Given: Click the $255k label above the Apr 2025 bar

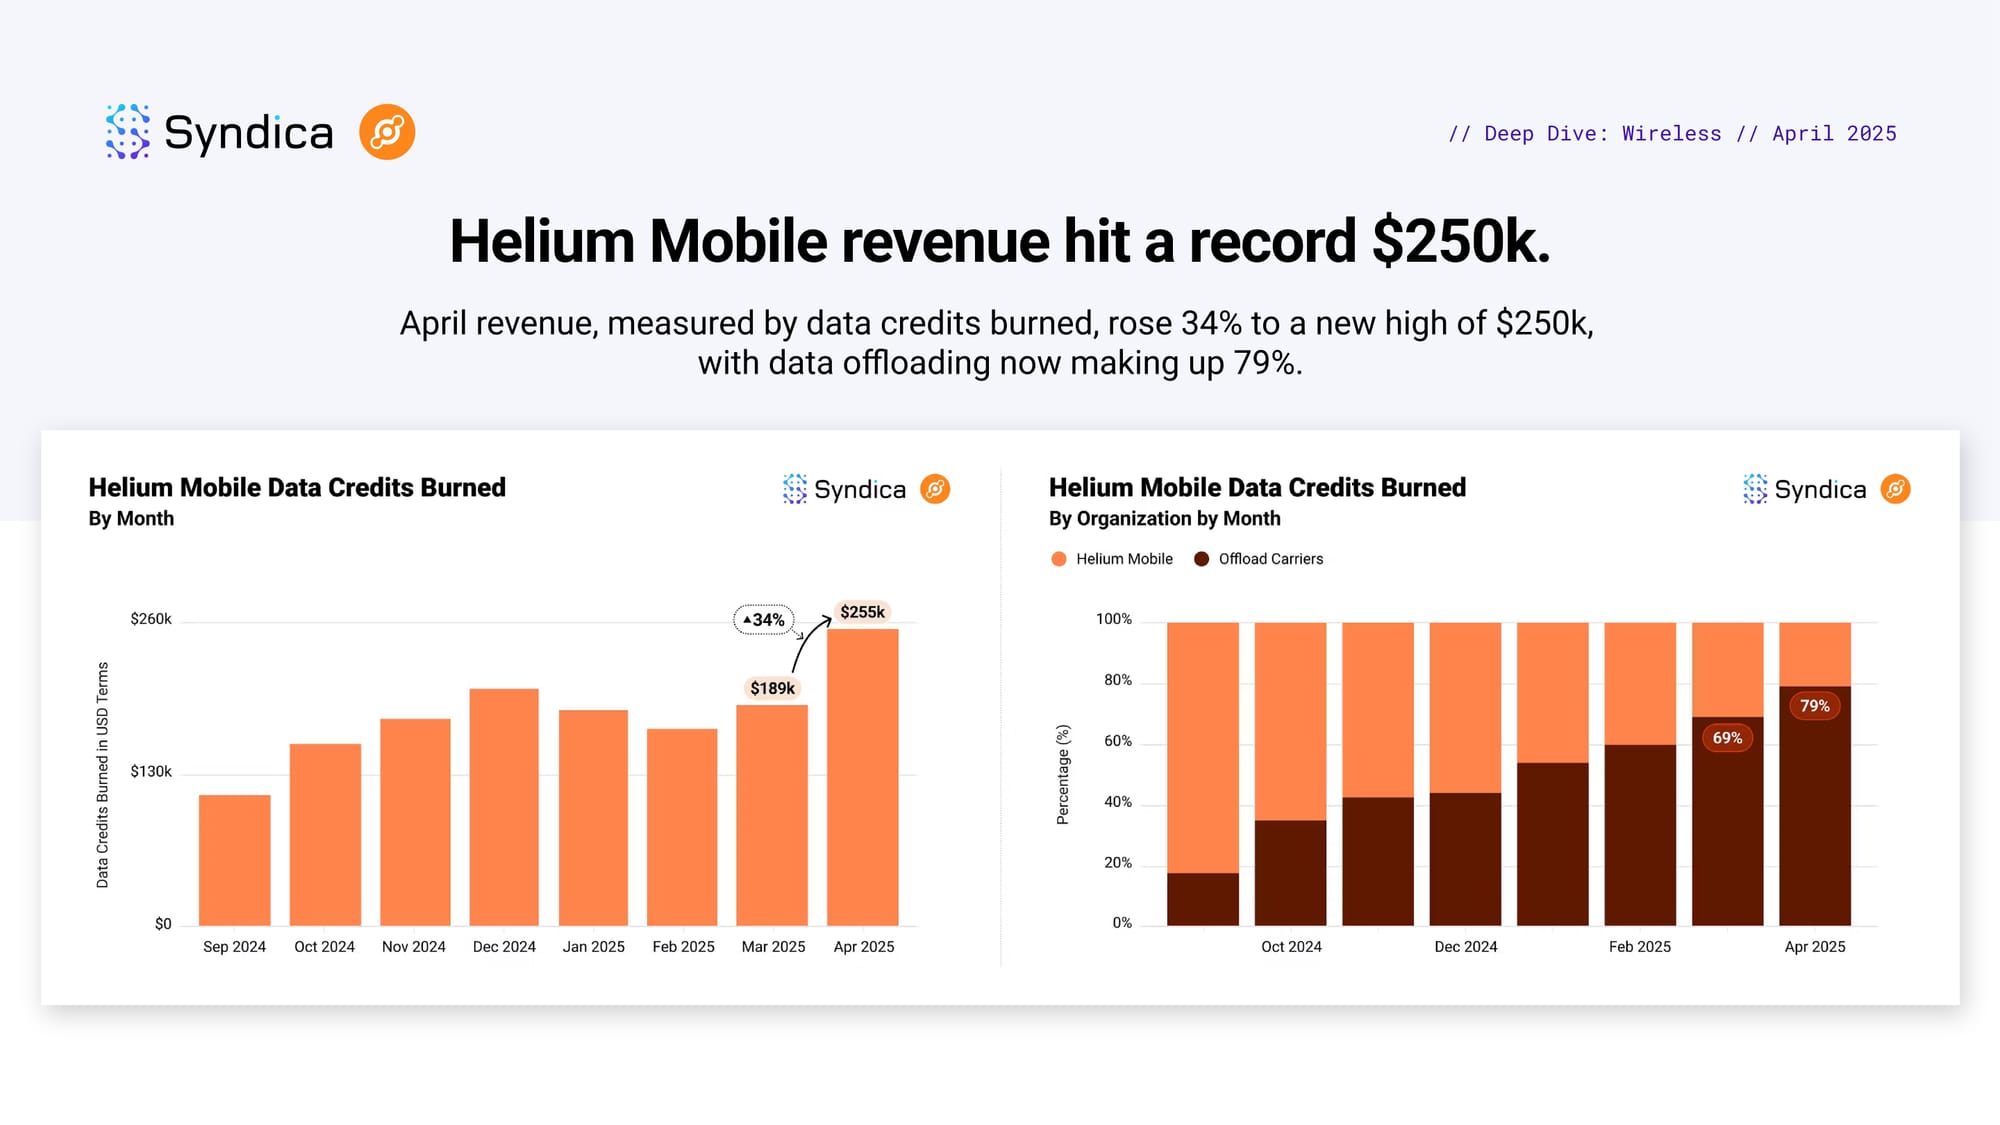Looking at the screenshot, I should pyautogui.click(x=862, y=612).
